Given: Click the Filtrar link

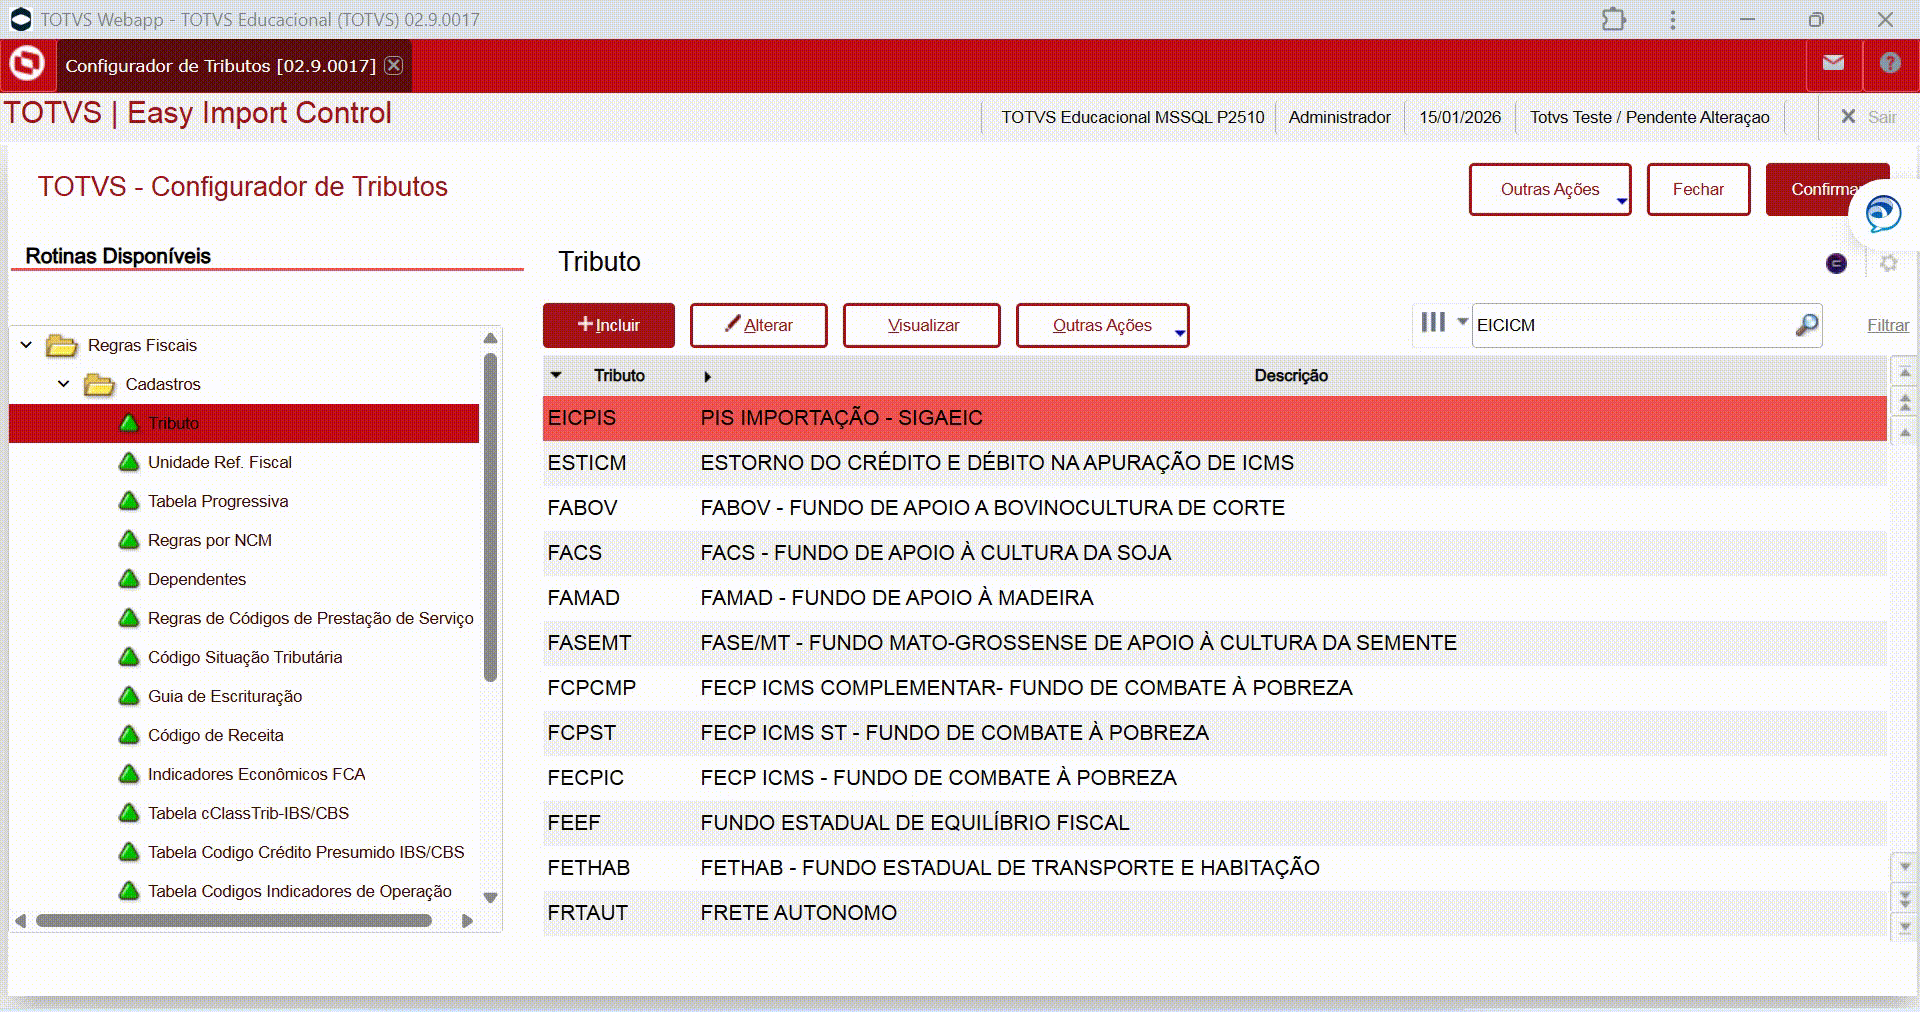Looking at the screenshot, I should point(1888,325).
